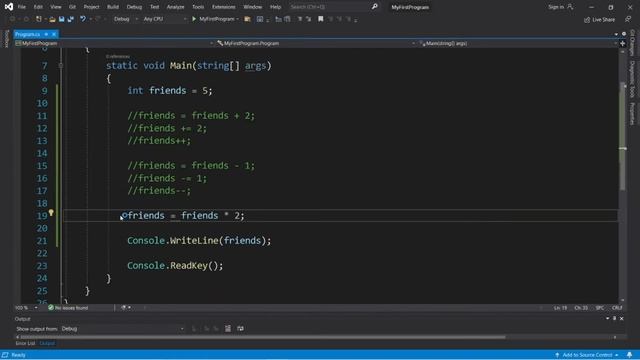Viewport: 640px width, 360px height.
Task: Open the Toolbox side tab
Action: 6,38
